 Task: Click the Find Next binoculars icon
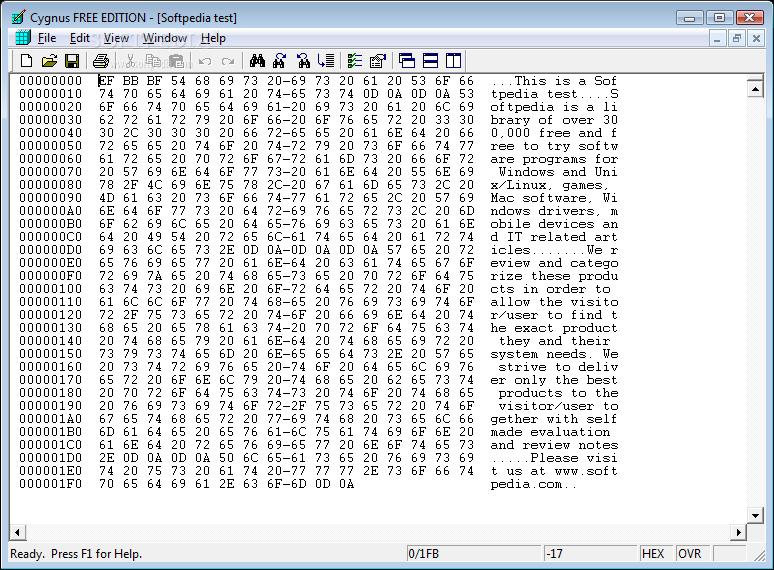coord(279,61)
